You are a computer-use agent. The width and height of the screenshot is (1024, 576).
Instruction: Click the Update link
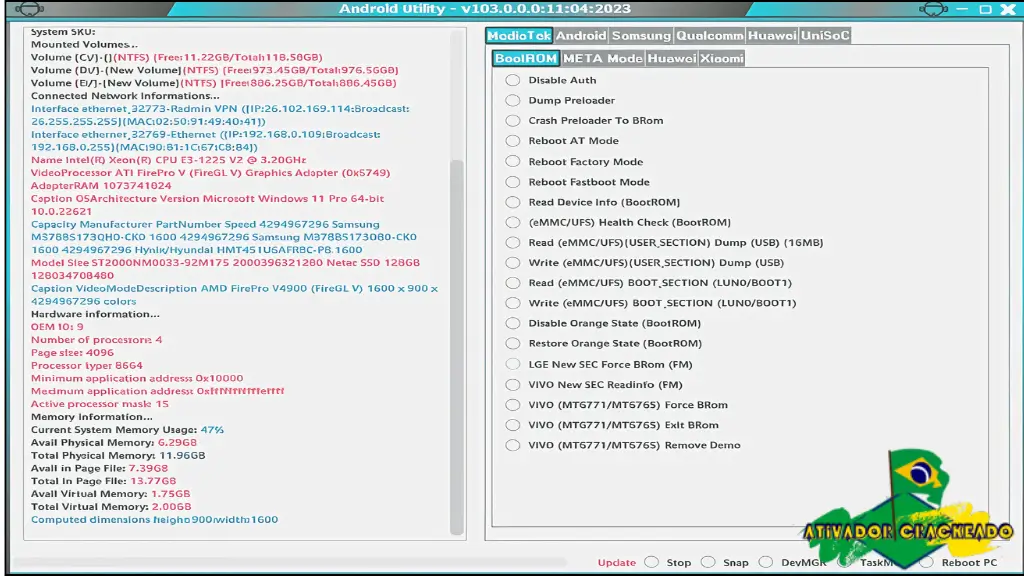coord(616,562)
